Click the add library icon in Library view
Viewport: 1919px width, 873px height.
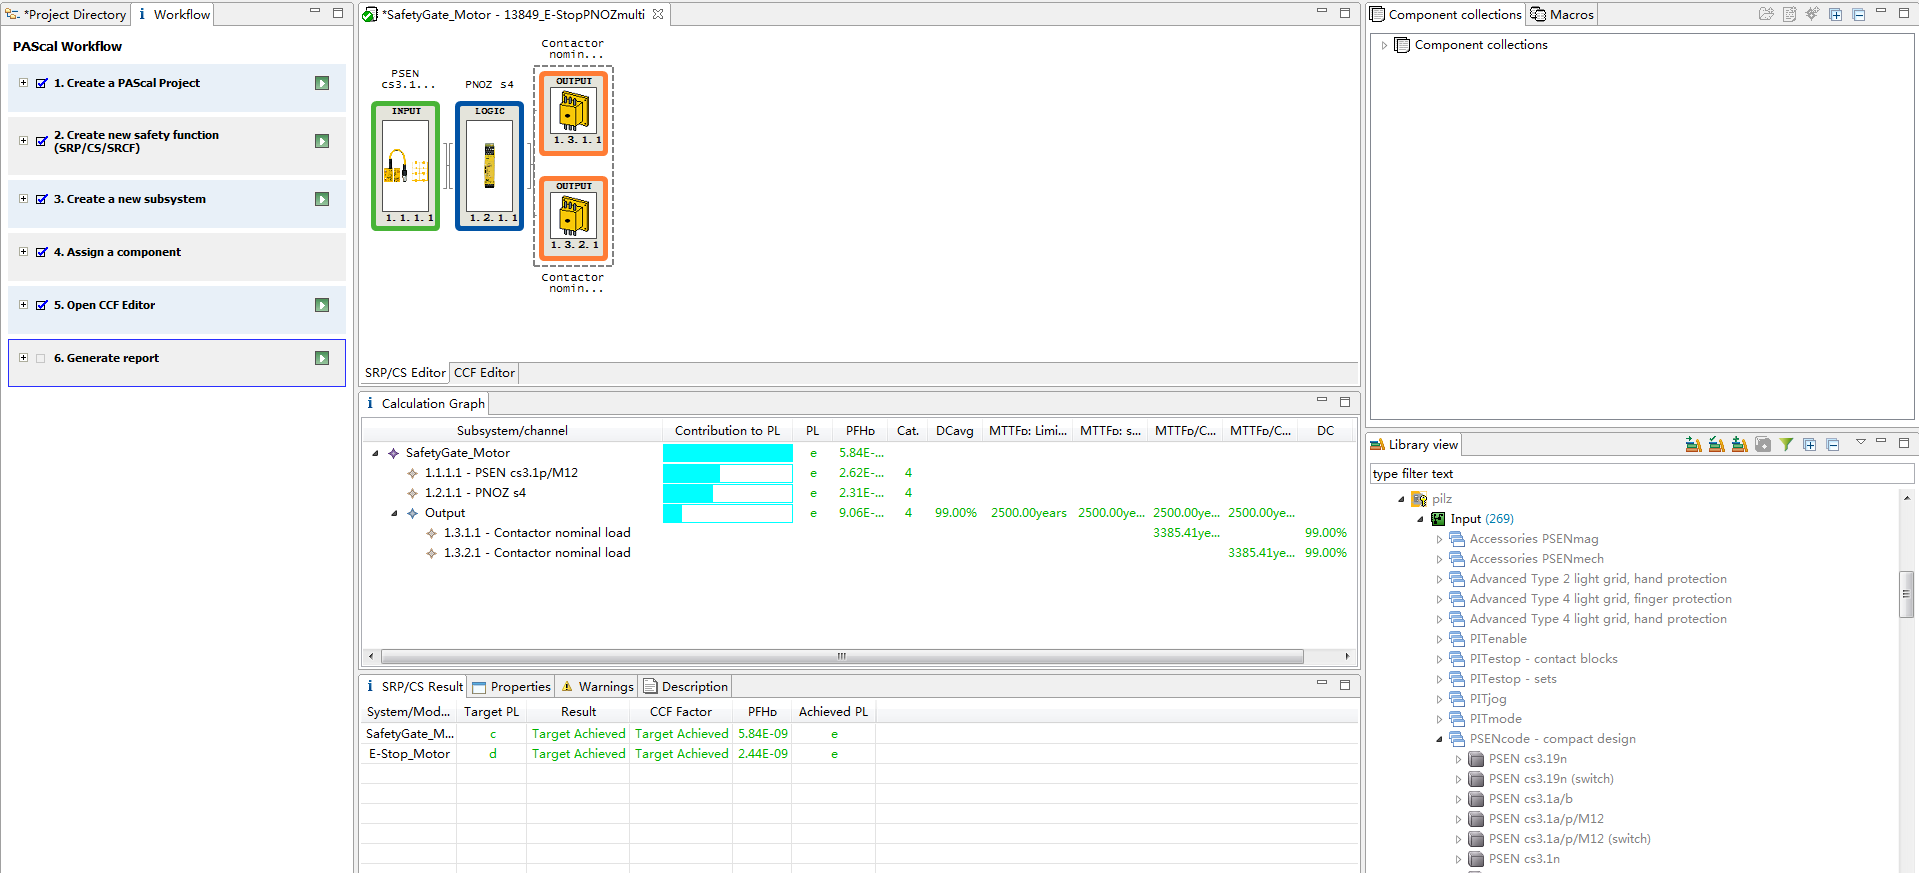tap(1739, 444)
